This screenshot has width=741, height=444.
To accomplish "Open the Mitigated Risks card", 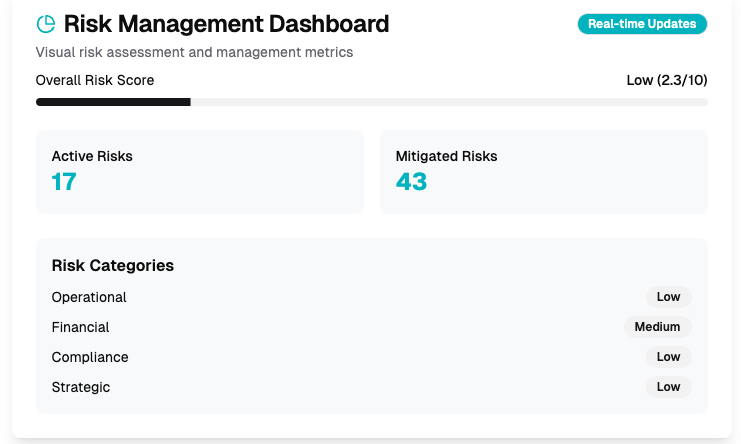I will (543, 171).
